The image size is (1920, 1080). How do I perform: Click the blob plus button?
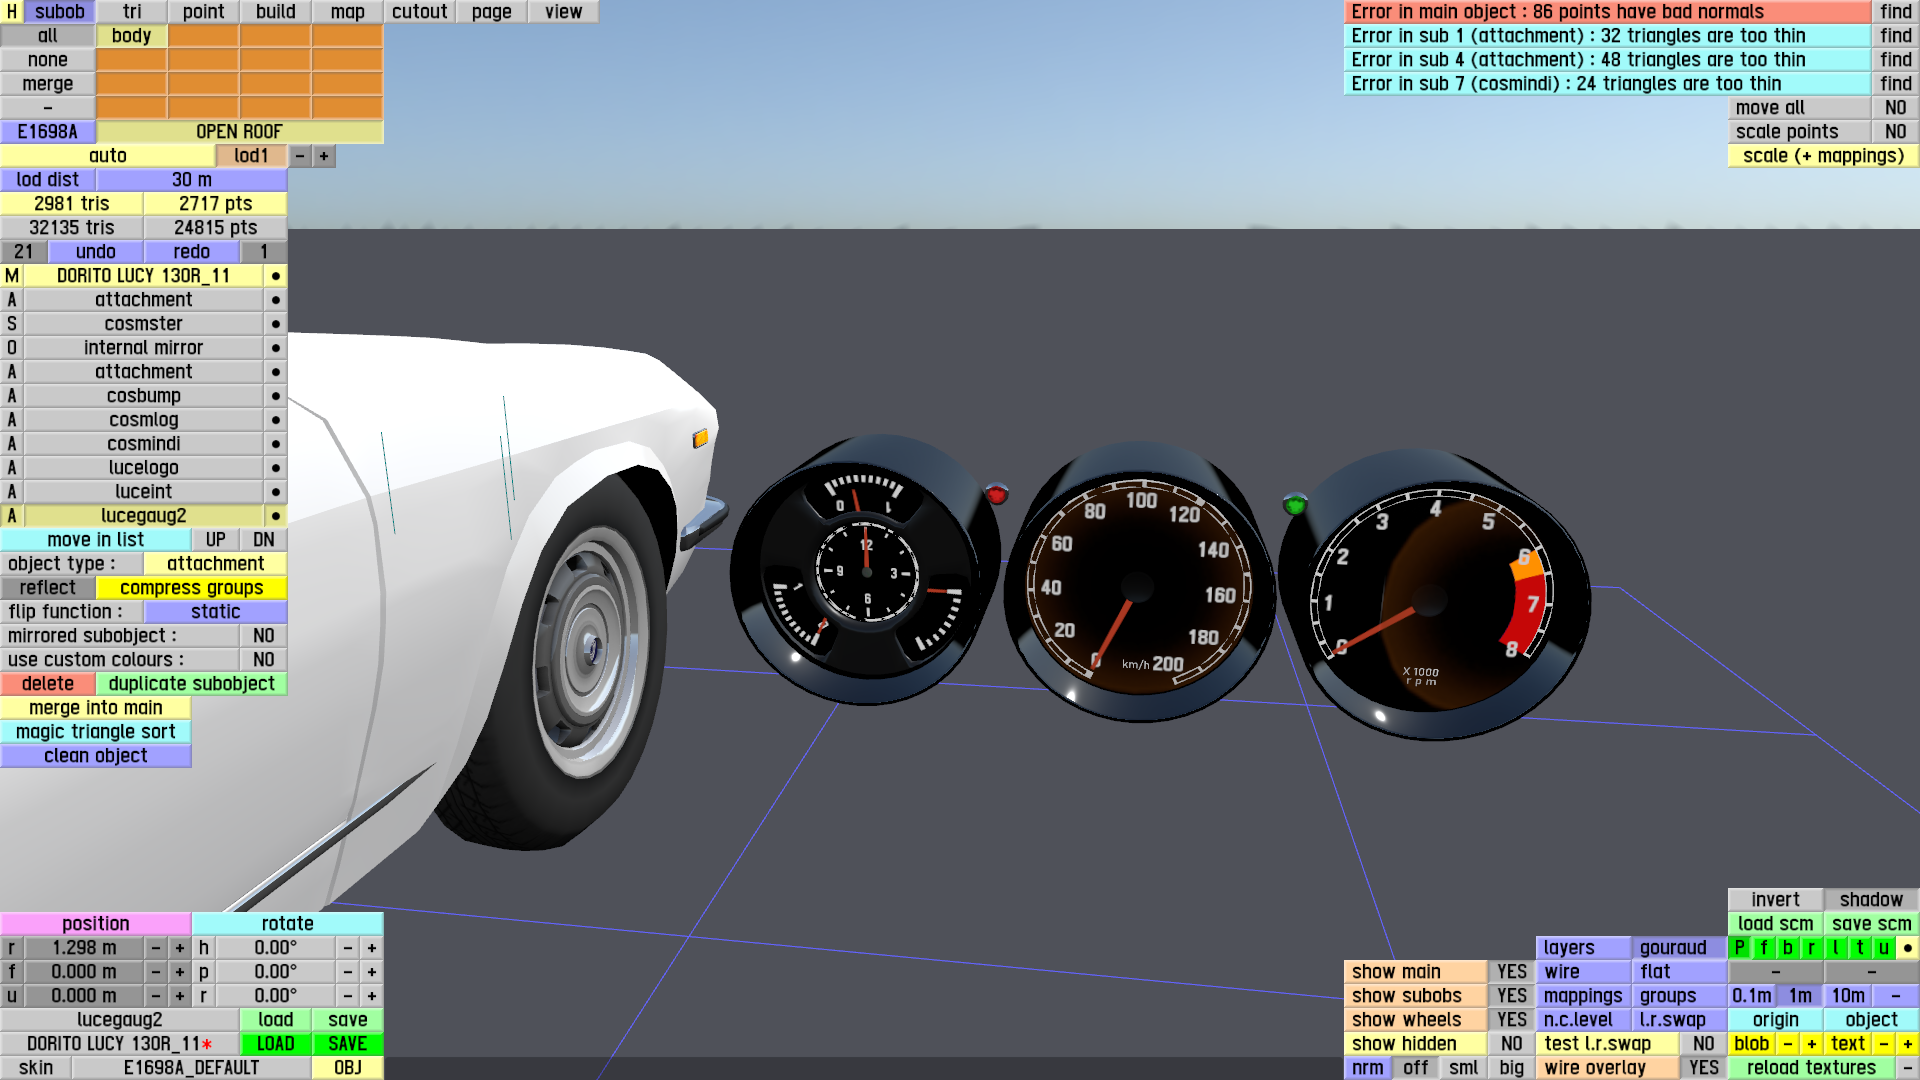click(1811, 1044)
